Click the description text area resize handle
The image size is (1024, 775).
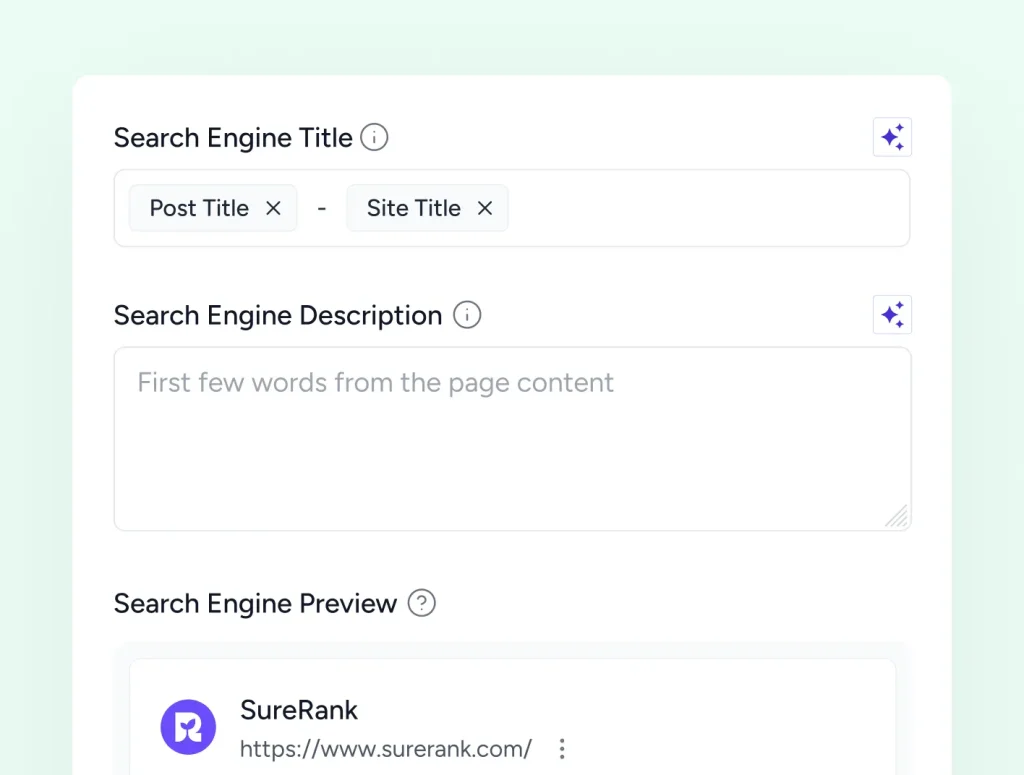pyautogui.click(x=897, y=516)
